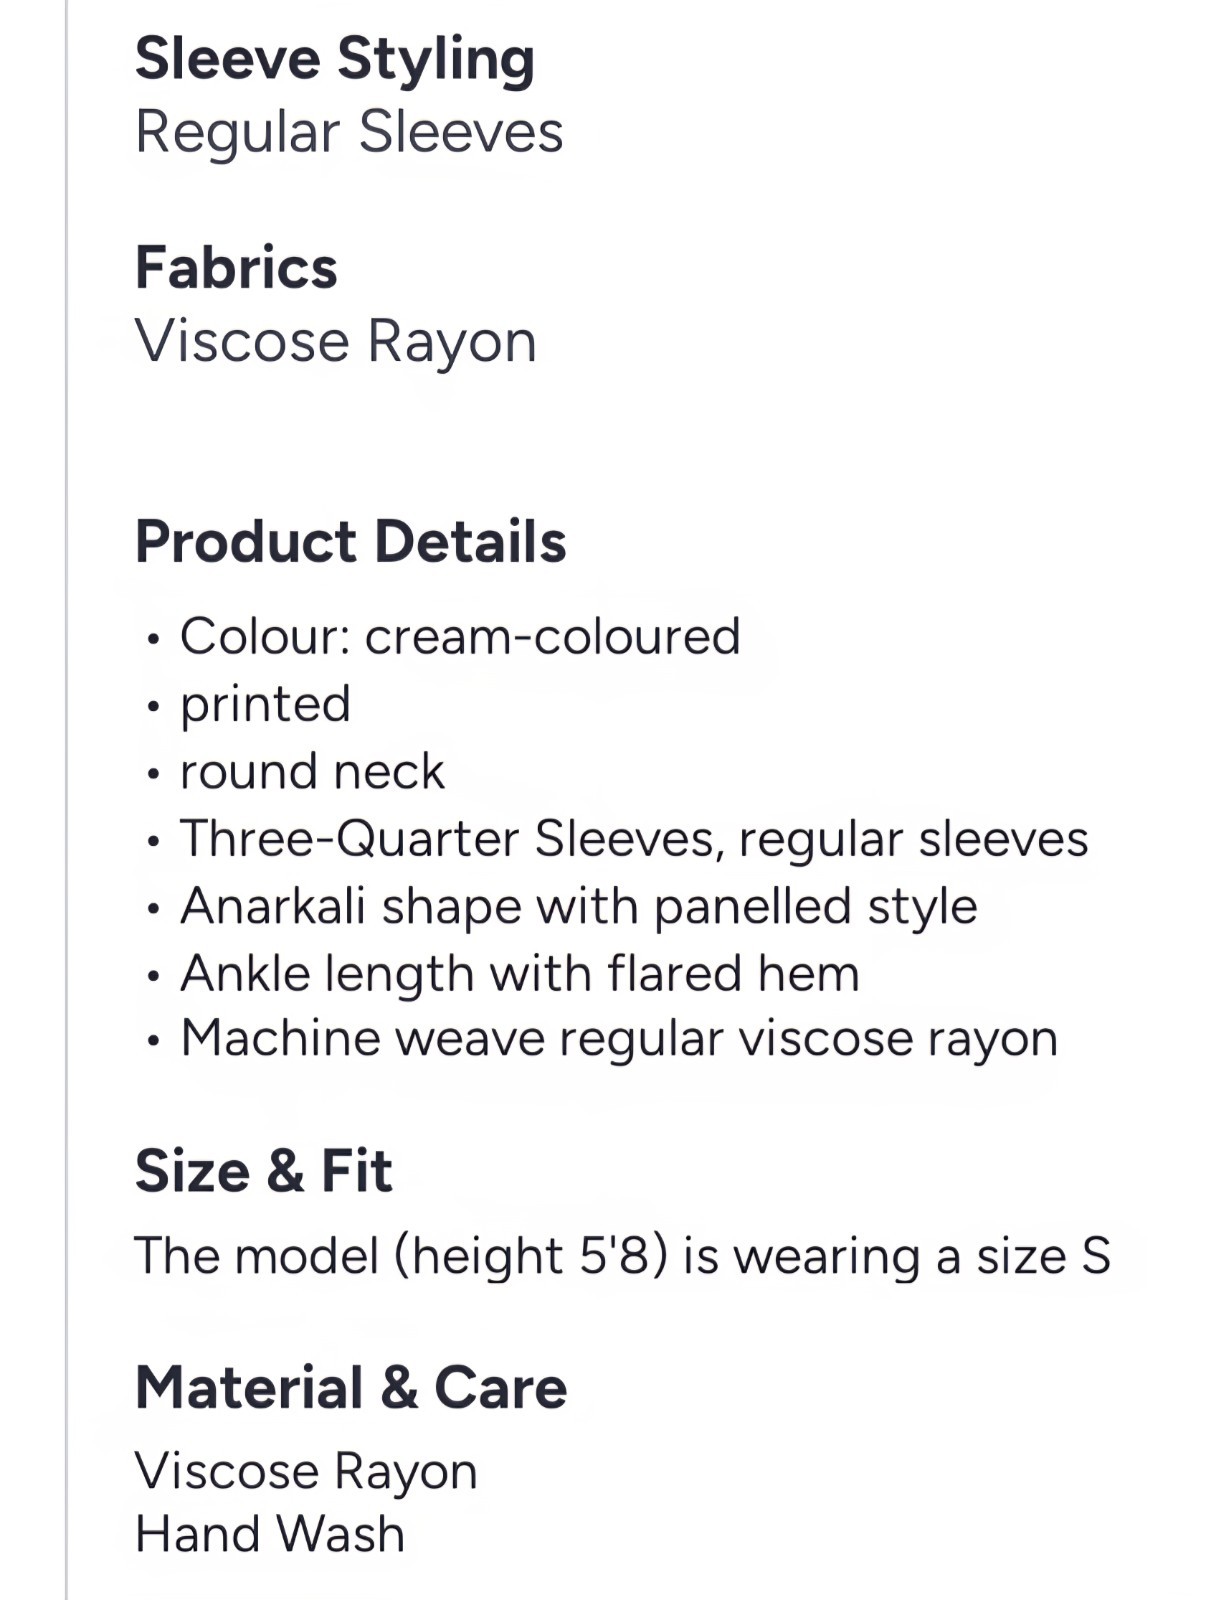1206x1600 pixels.
Task: Click the 'printed' bullet item
Action: click(x=265, y=704)
